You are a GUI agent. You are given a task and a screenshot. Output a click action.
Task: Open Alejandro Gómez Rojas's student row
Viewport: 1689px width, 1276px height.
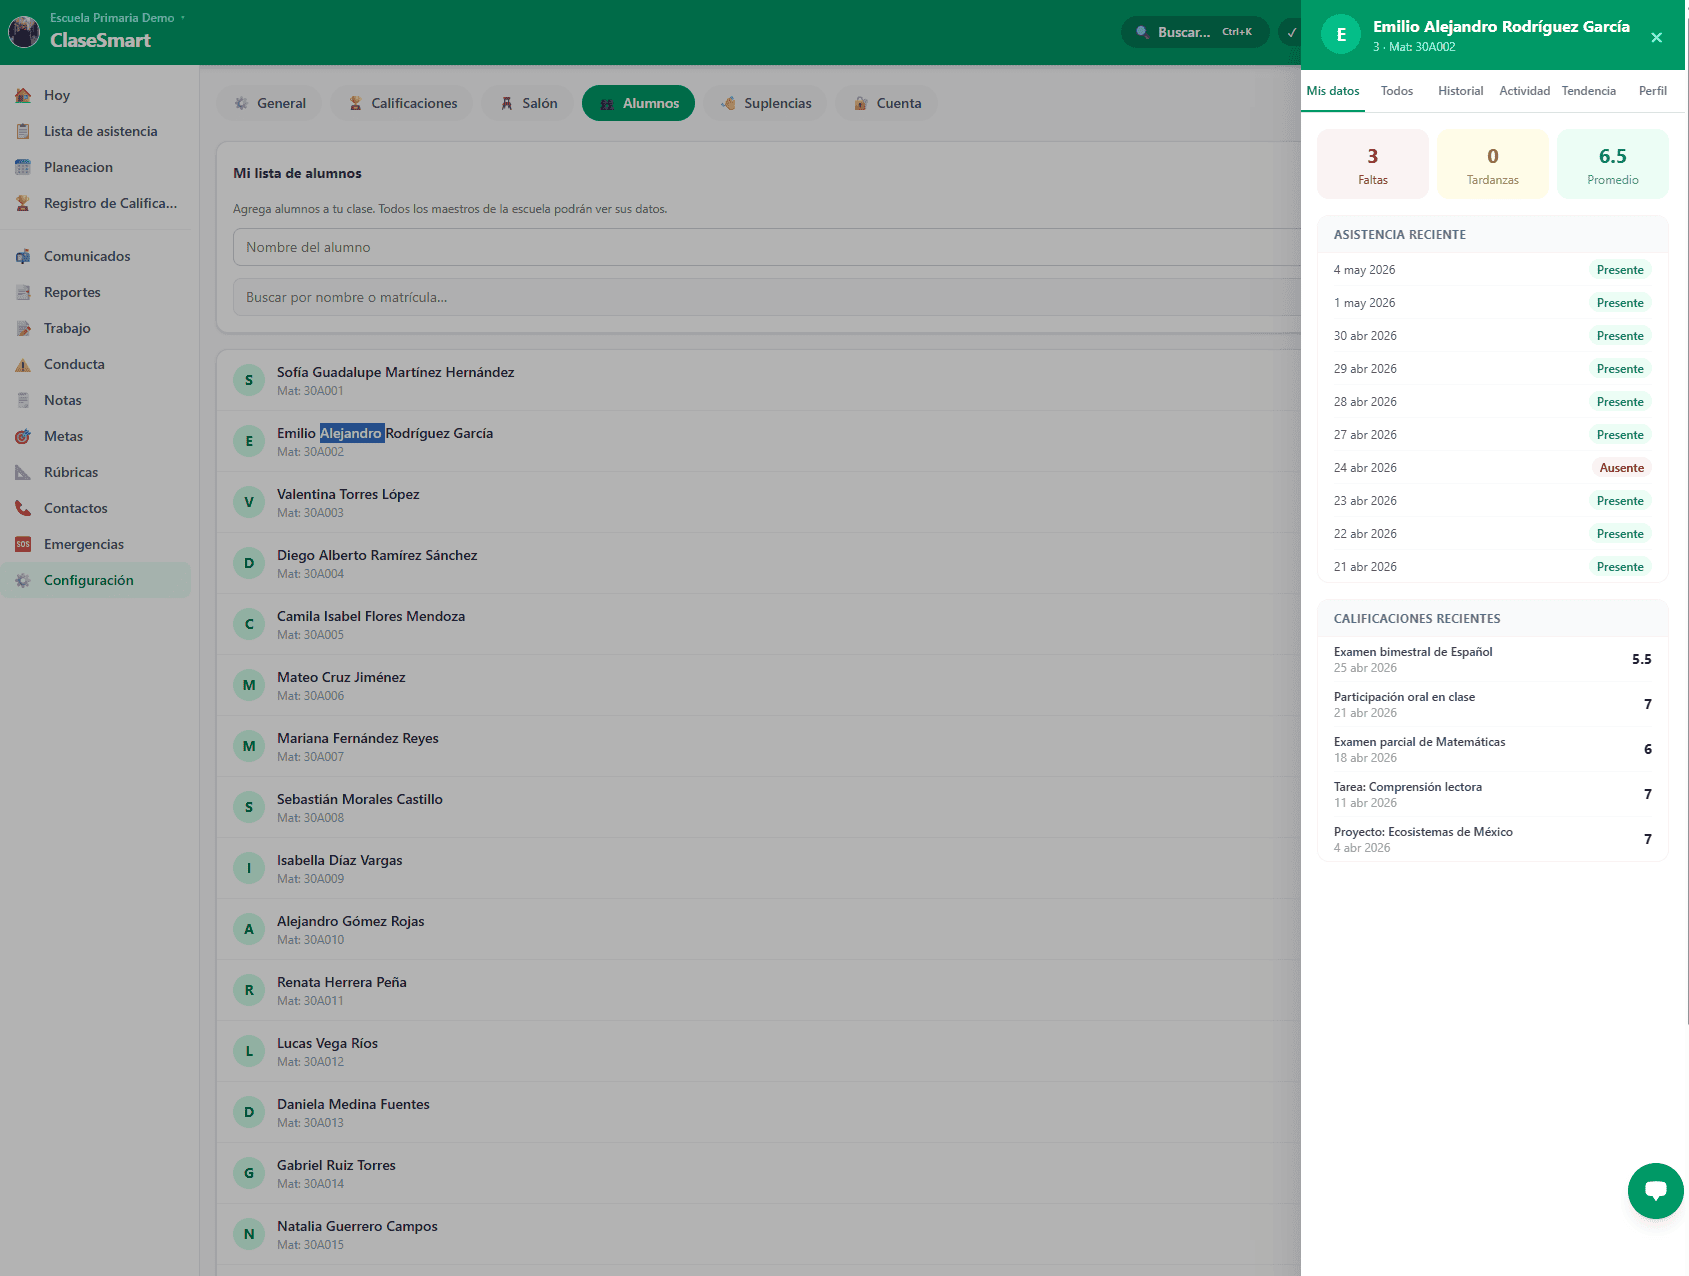pos(759,929)
